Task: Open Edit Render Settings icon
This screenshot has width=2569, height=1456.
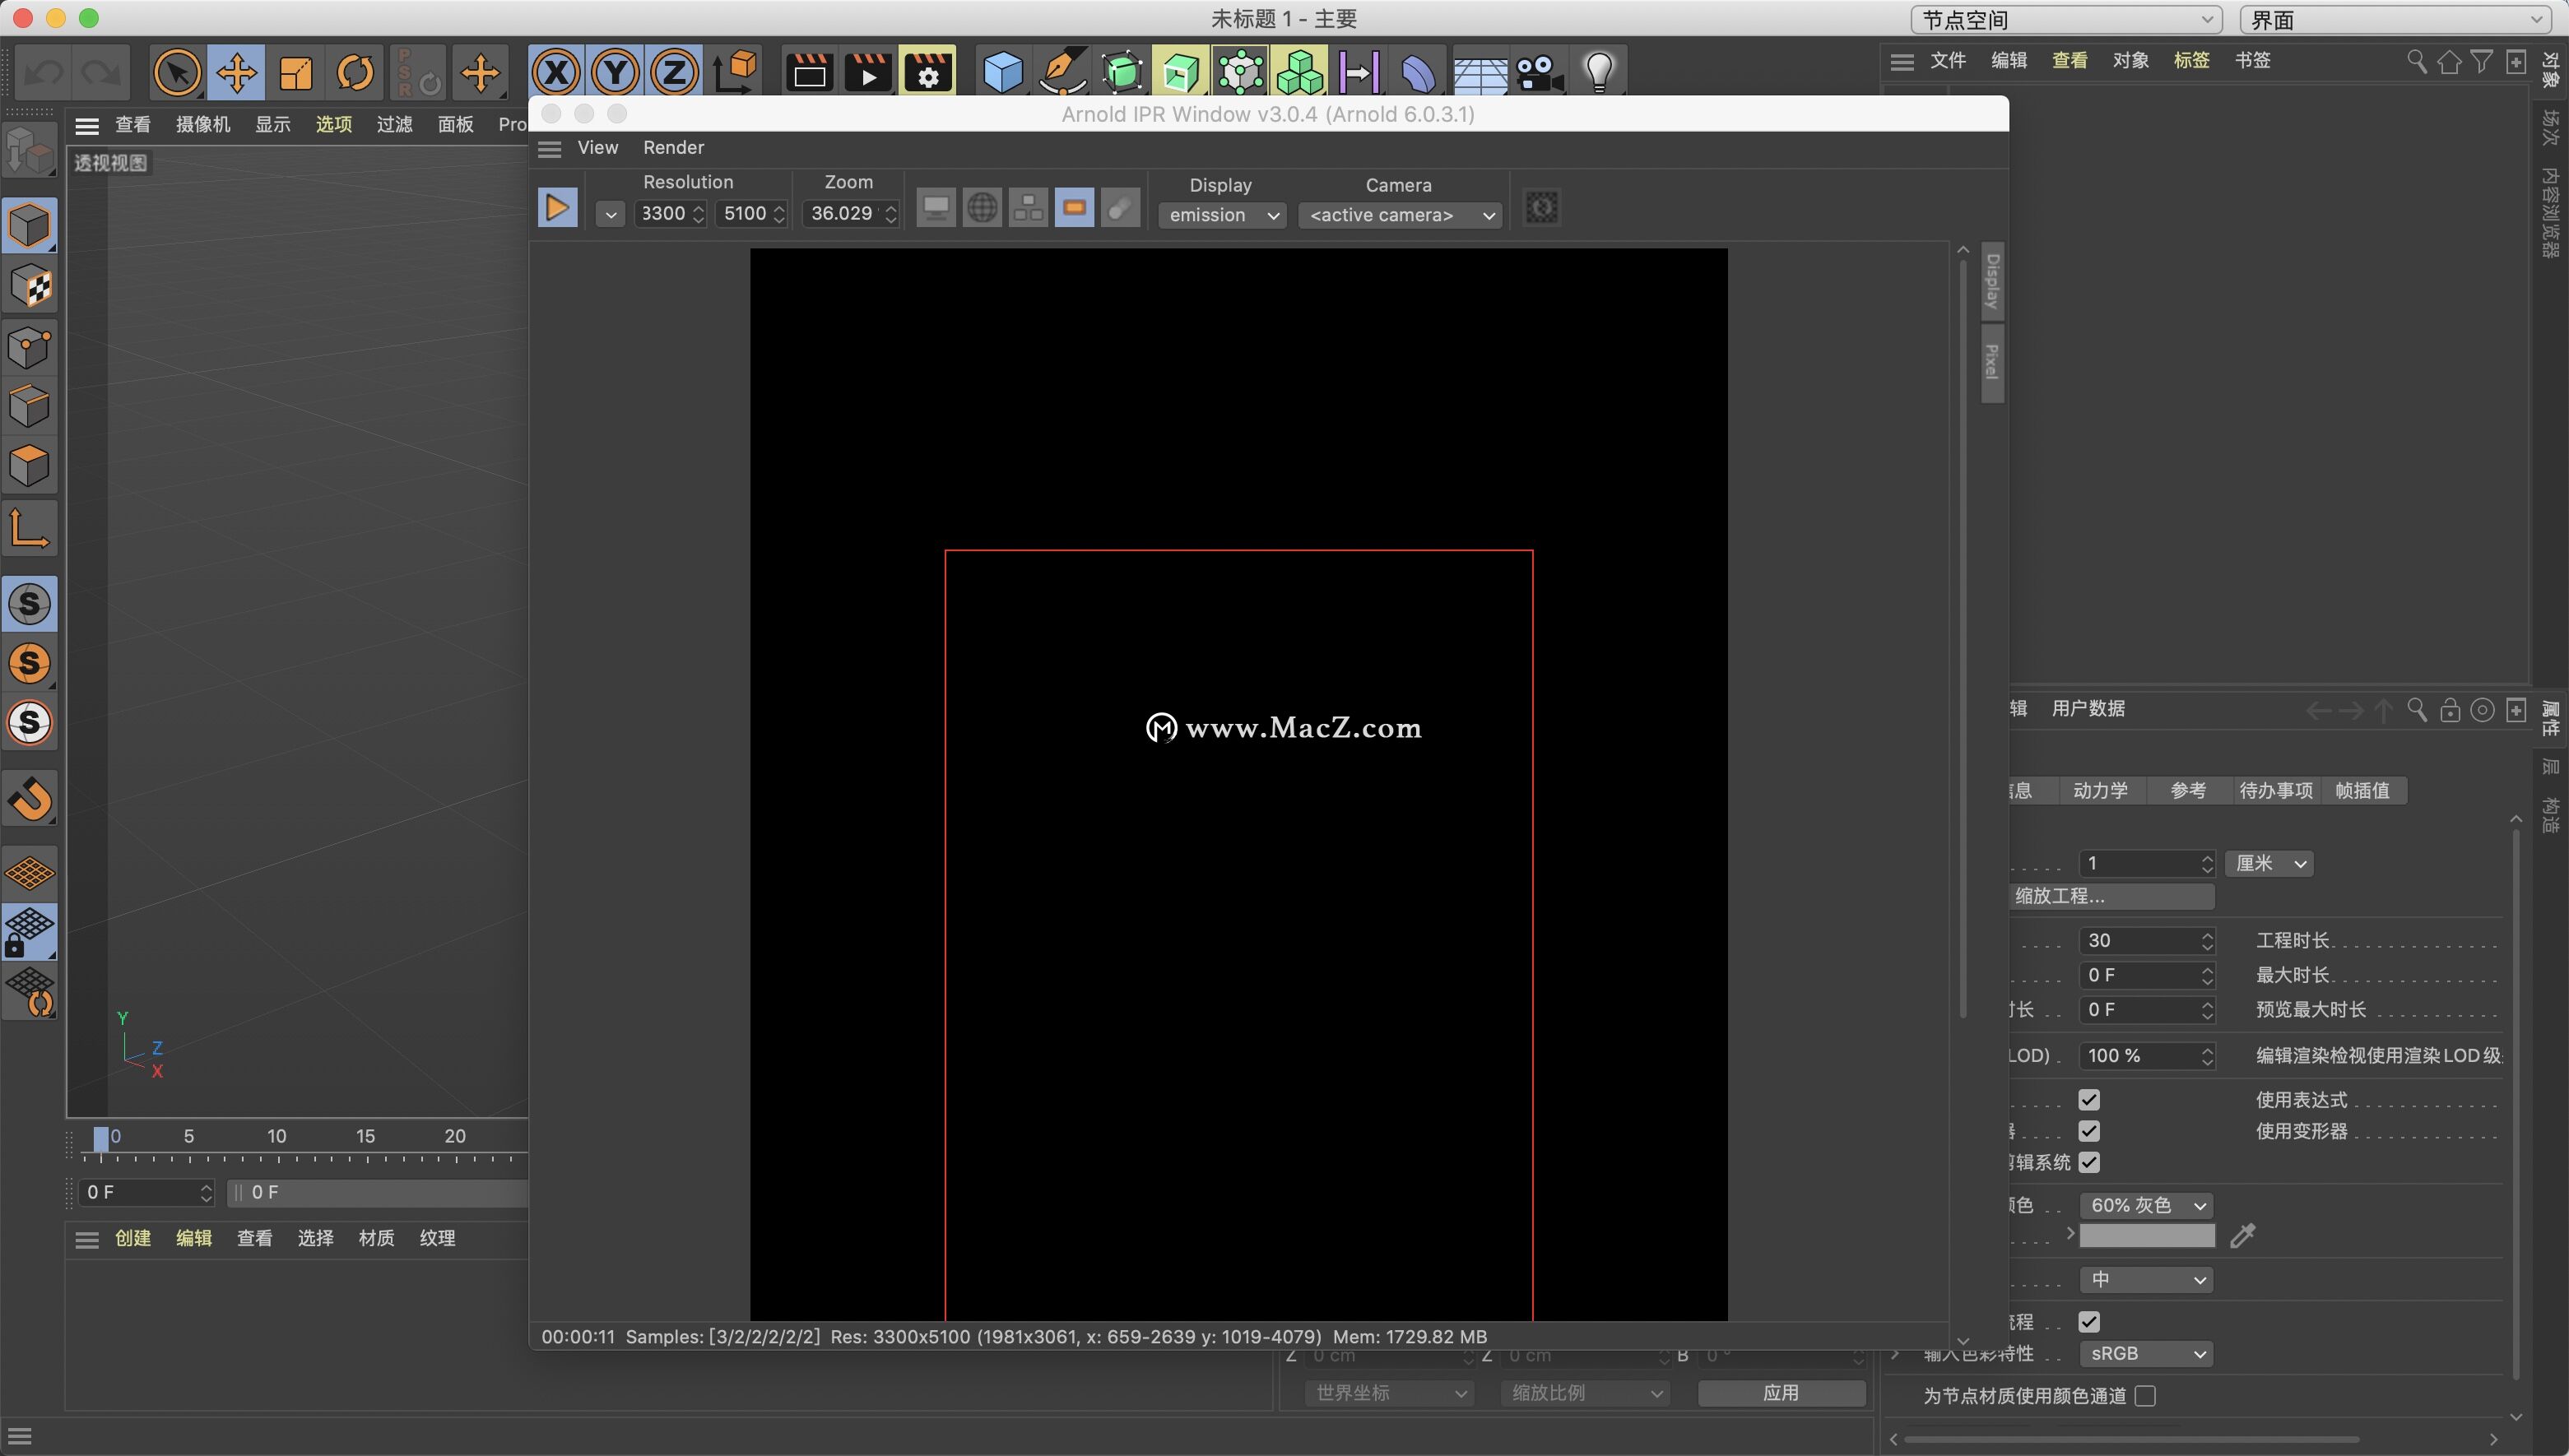Action: pyautogui.click(x=927, y=72)
